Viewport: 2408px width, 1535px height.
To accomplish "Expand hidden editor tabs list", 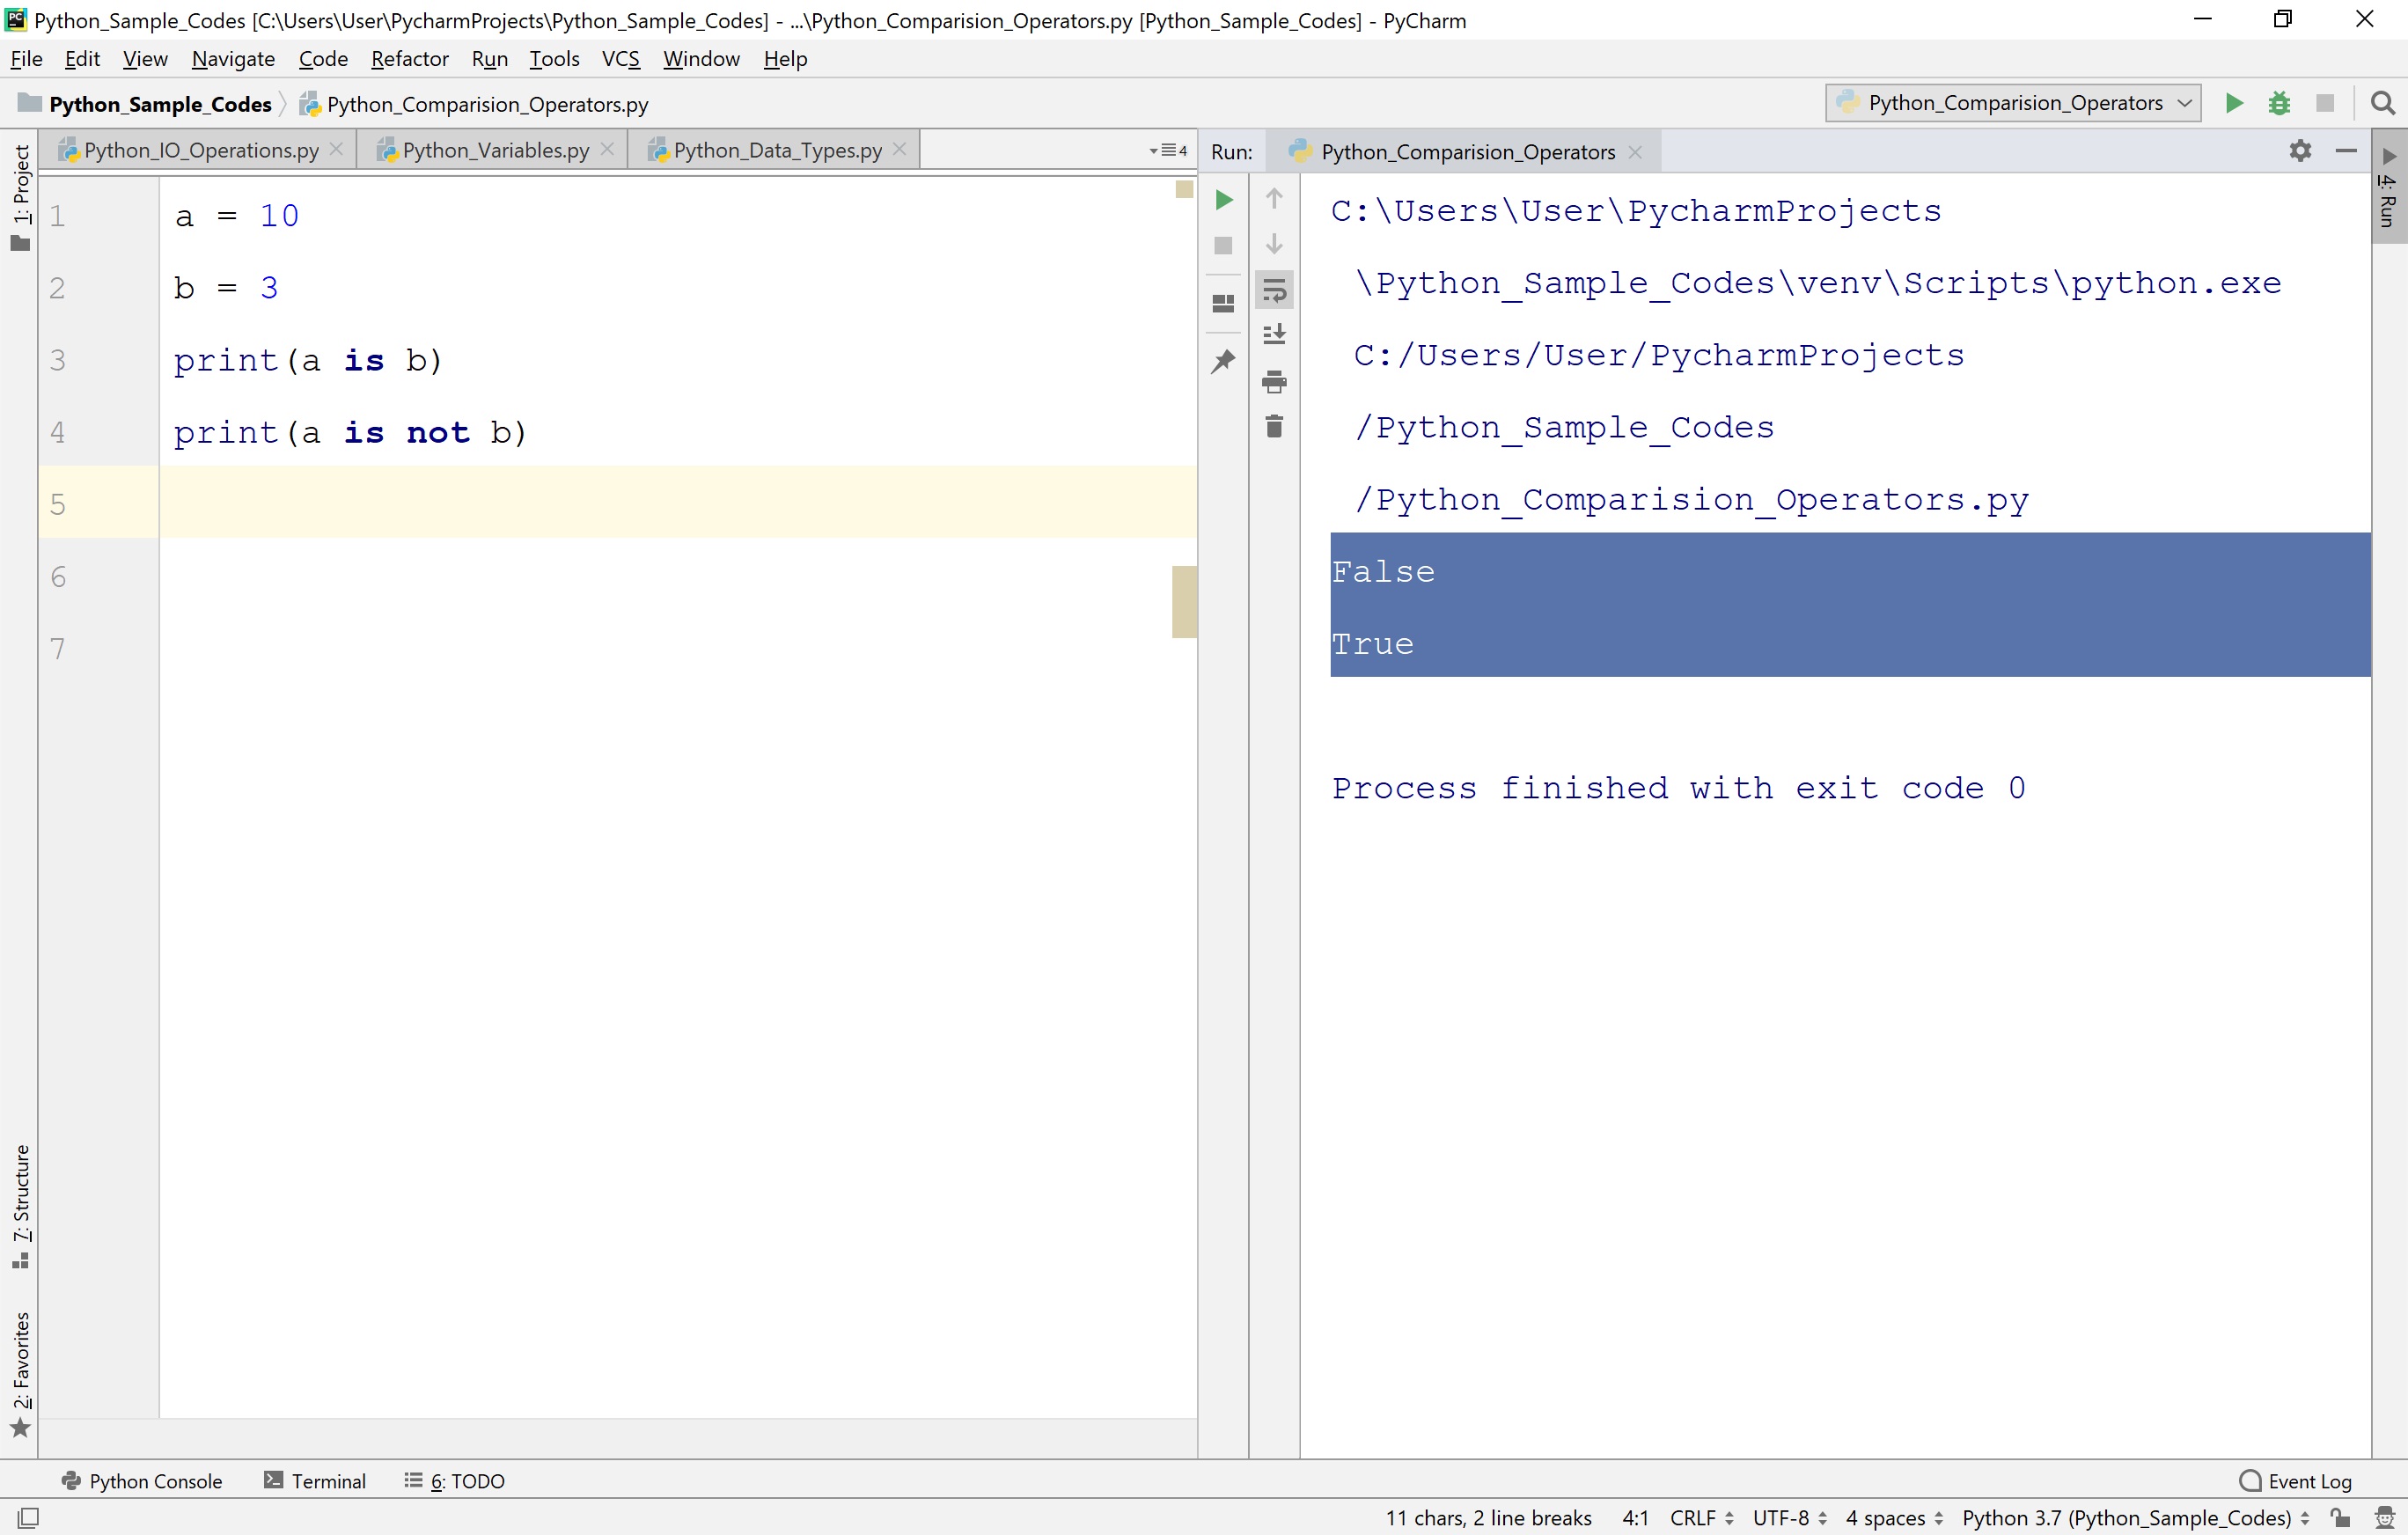I will click(x=1169, y=151).
